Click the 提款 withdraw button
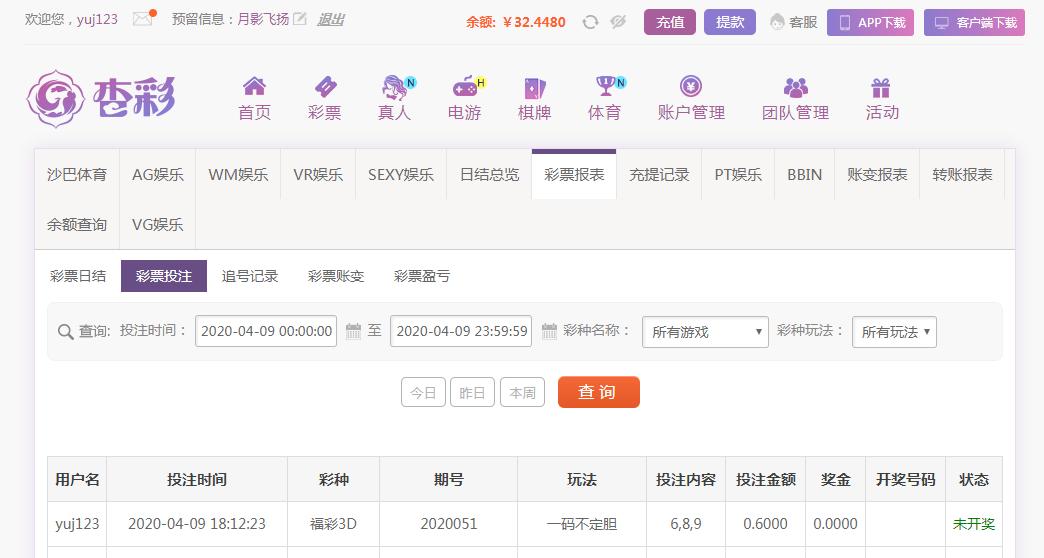 730,22
